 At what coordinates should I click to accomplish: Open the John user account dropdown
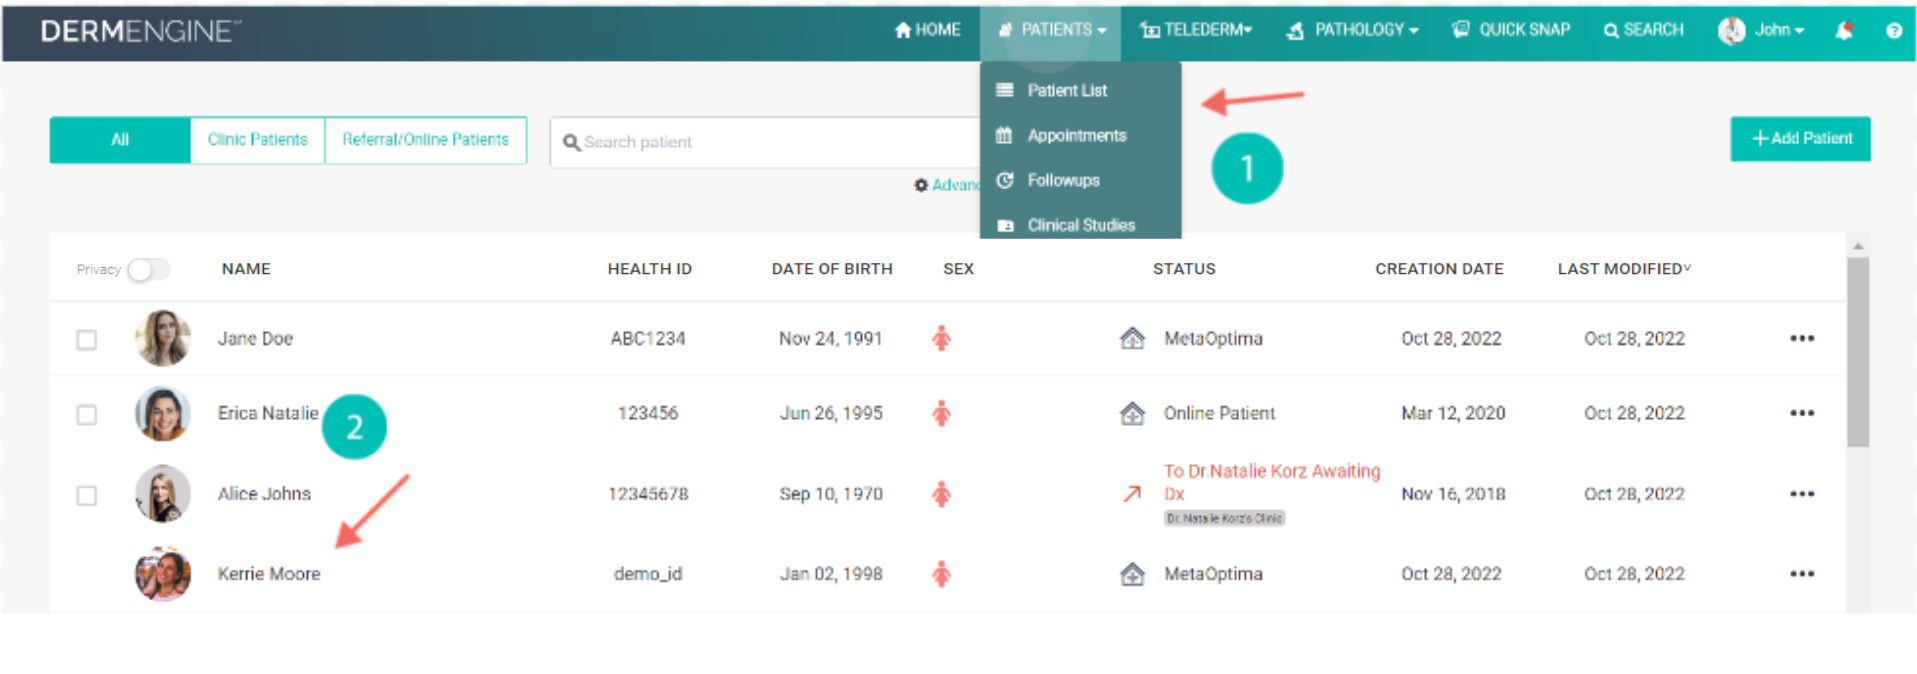tap(1761, 30)
